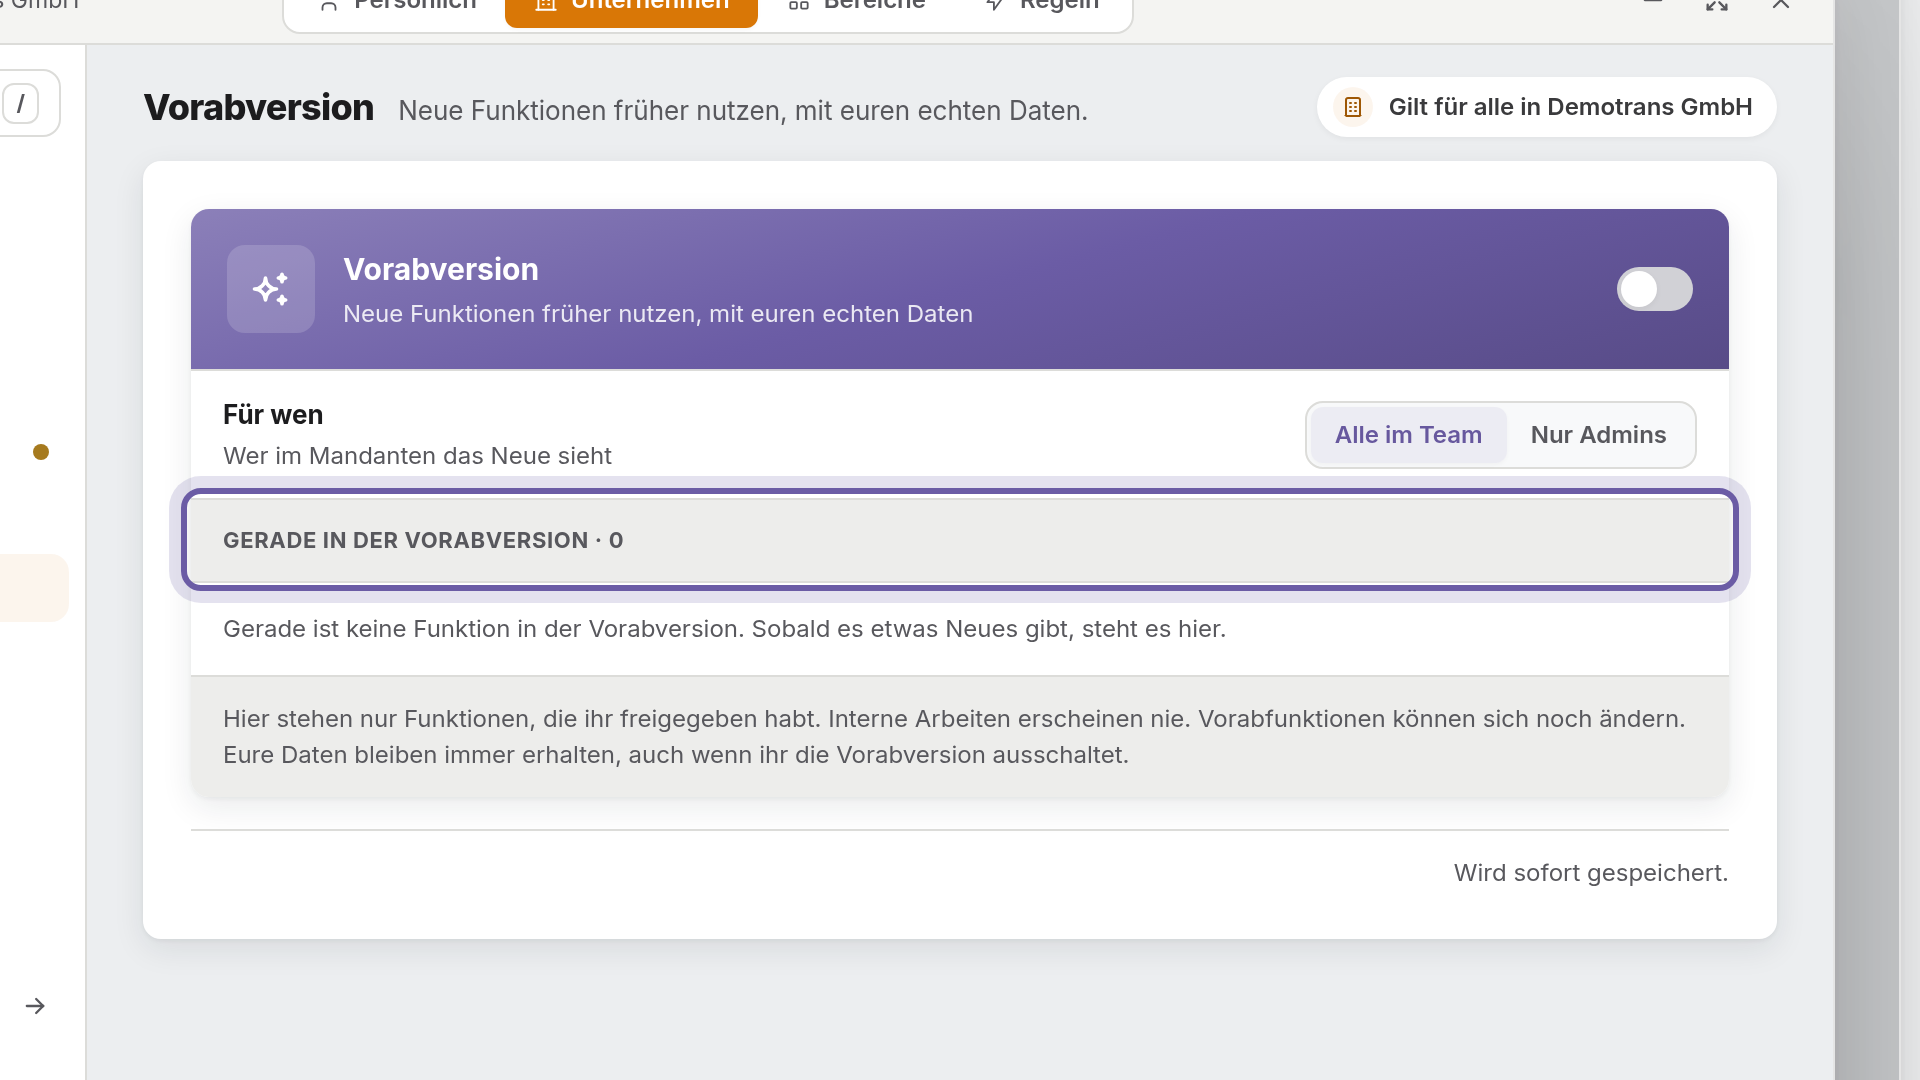The width and height of the screenshot is (1920, 1080).
Task: Open the Persönlich tab
Action: [398, 6]
